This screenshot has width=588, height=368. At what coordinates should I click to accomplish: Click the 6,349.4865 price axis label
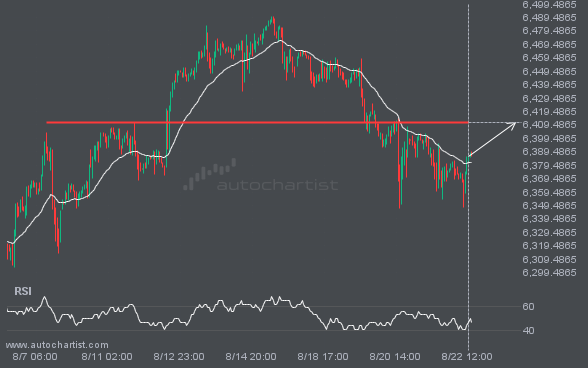(549, 206)
